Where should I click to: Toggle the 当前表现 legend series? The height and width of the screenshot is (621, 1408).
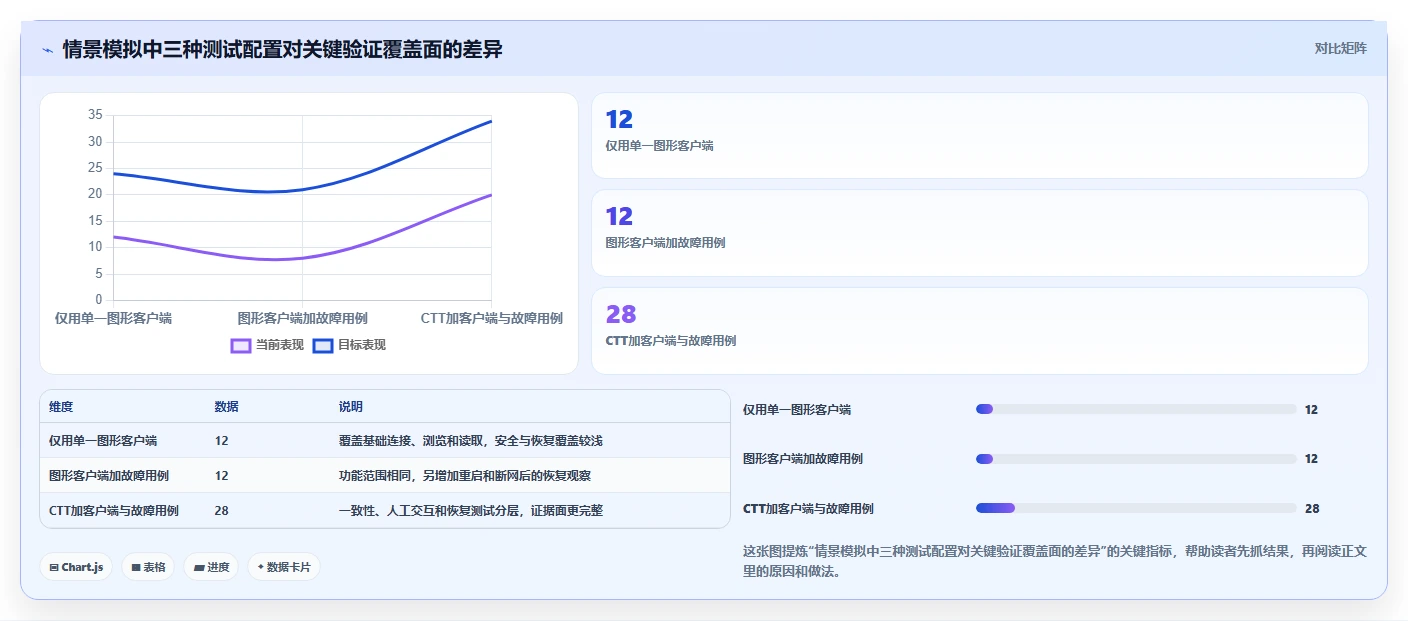pyautogui.click(x=267, y=345)
